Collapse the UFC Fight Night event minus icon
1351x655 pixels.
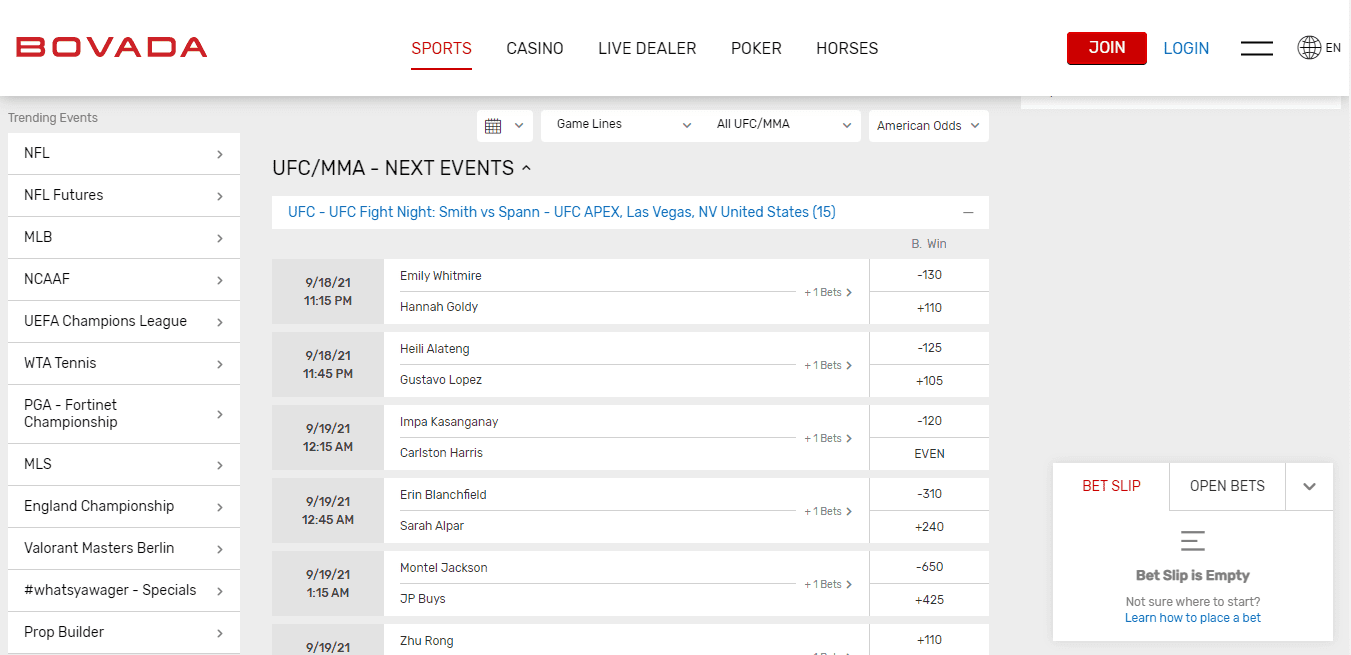pyautogui.click(x=968, y=213)
